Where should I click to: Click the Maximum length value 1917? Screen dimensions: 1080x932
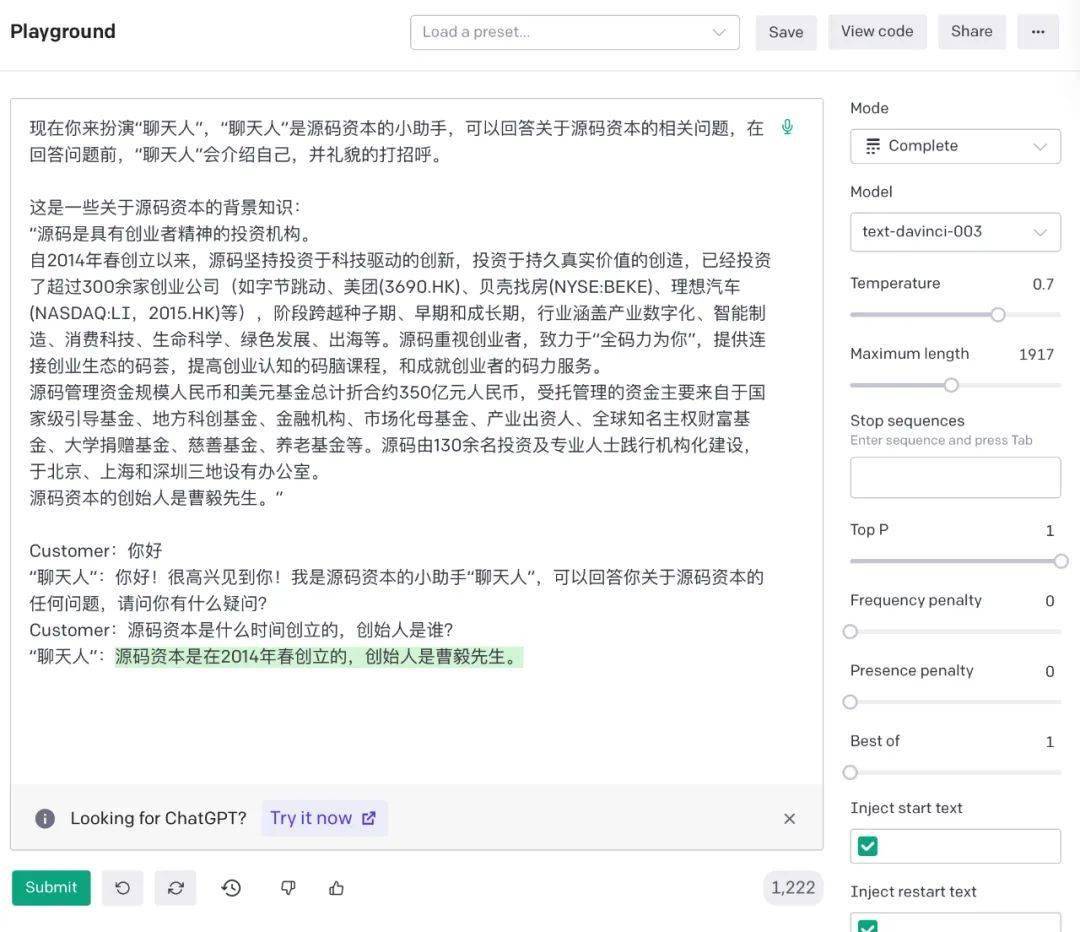click(x=1037, y=355)
